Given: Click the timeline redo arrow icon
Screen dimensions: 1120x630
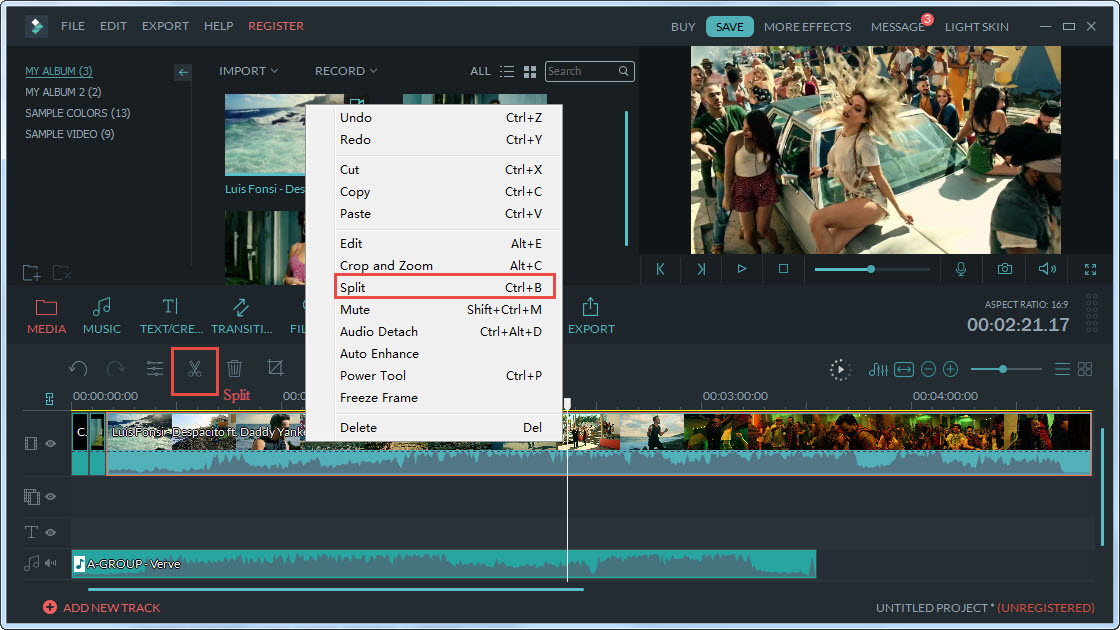Looking at the screenshot, I should click(116, 369).
